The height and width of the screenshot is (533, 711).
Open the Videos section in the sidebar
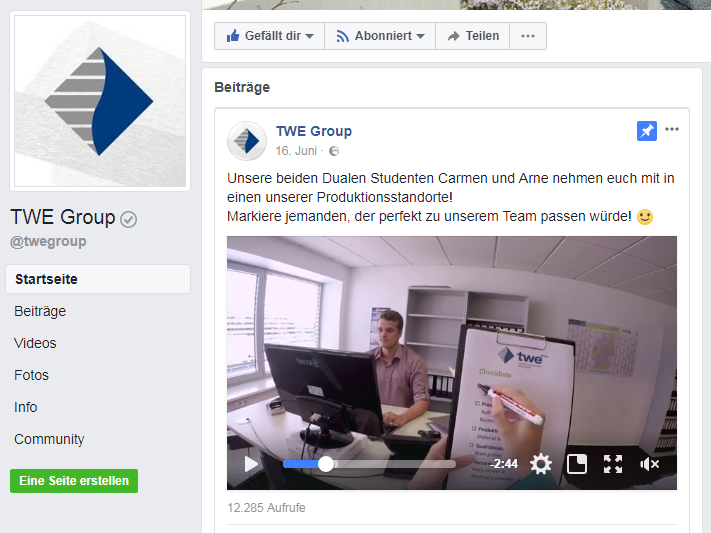[35, 343]
